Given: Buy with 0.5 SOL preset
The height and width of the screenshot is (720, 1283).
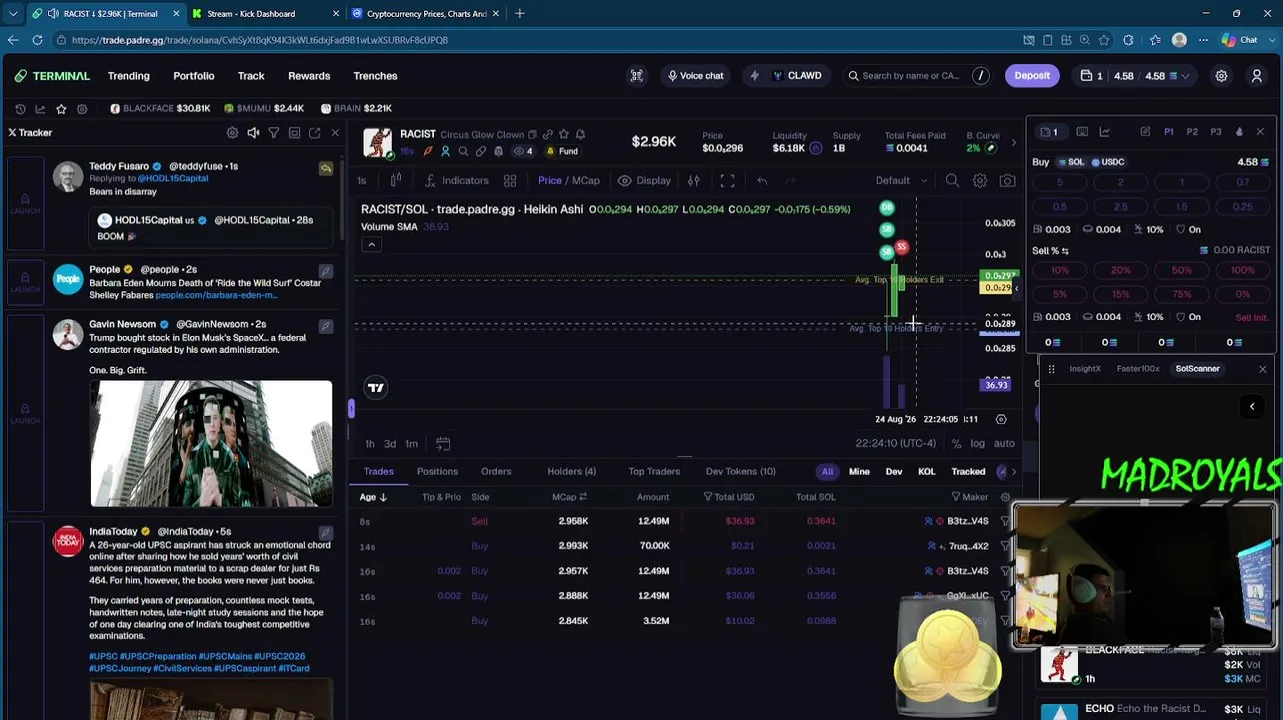Looking at the screenshot, I should (x=1060, y=207).
